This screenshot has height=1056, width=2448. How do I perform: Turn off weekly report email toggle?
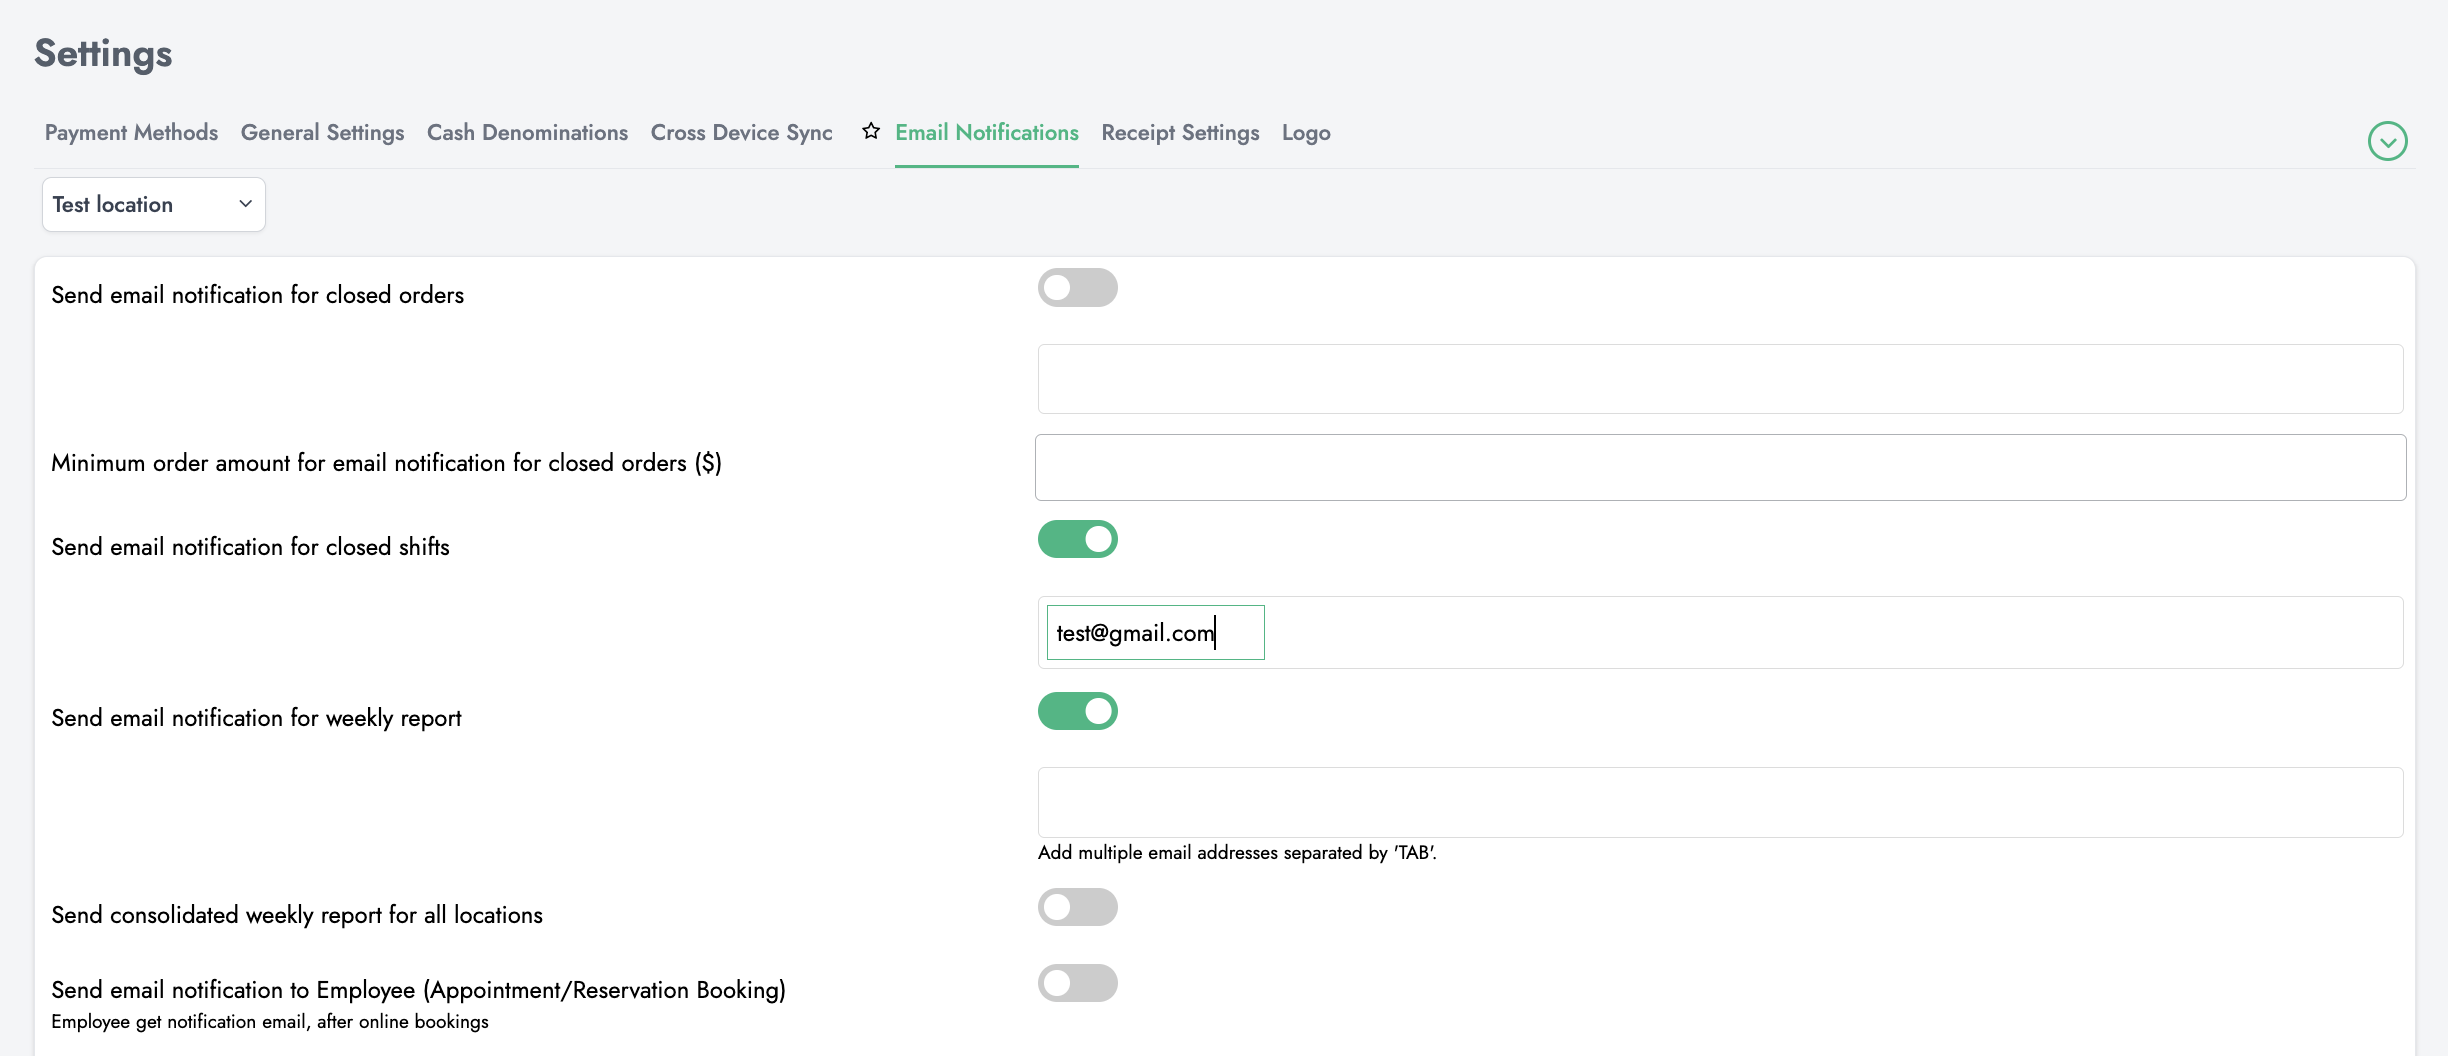click(x=1077, y=711)
